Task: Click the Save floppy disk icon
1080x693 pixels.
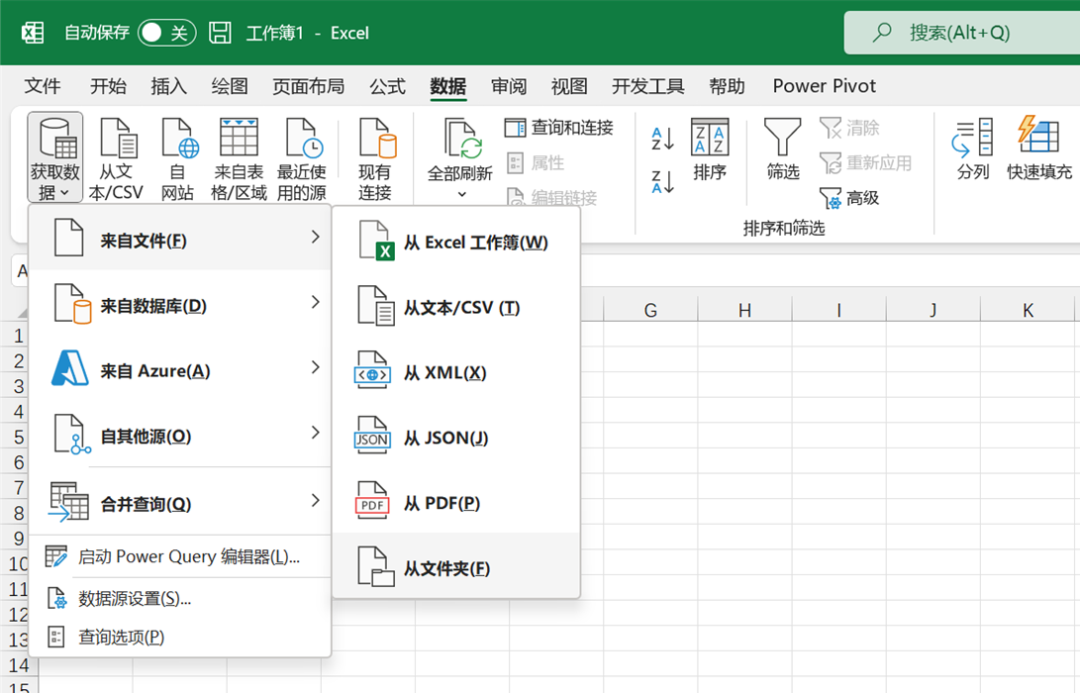Action: tap(220, 33)
